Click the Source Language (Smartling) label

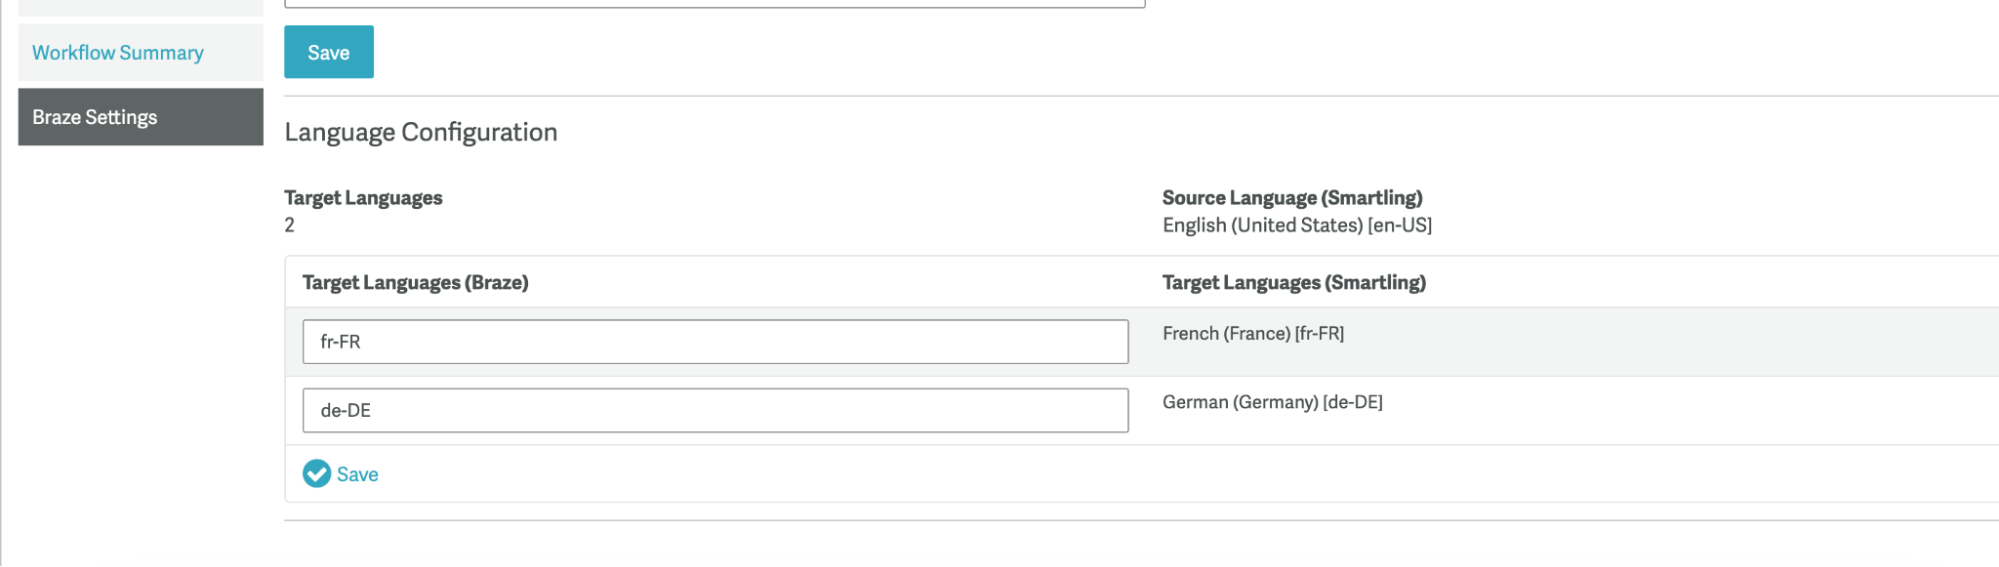coord(1292,198)
